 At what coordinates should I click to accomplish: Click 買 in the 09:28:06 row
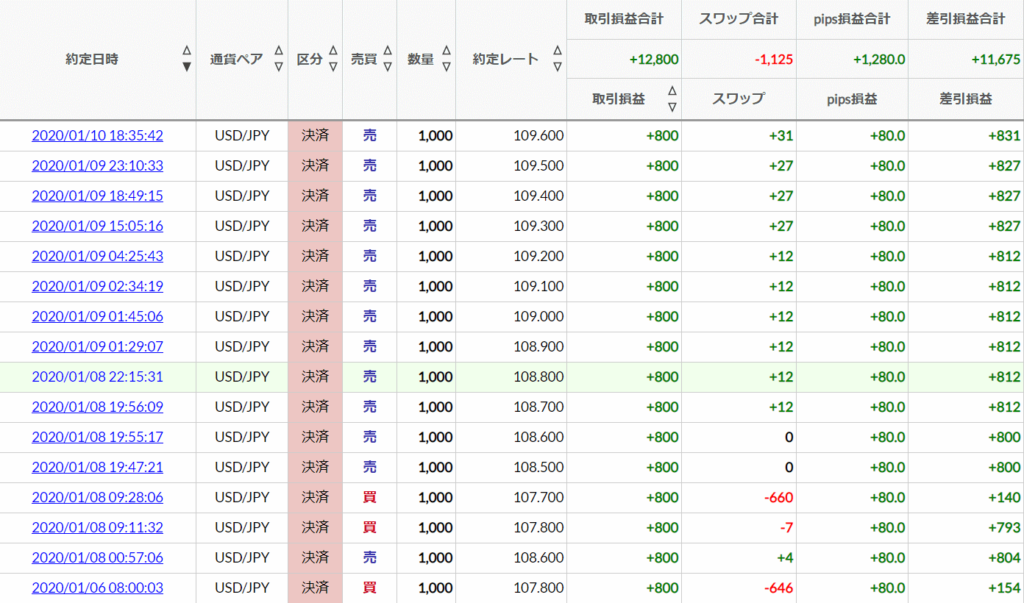pyautogui.click(x=370, y=497)
